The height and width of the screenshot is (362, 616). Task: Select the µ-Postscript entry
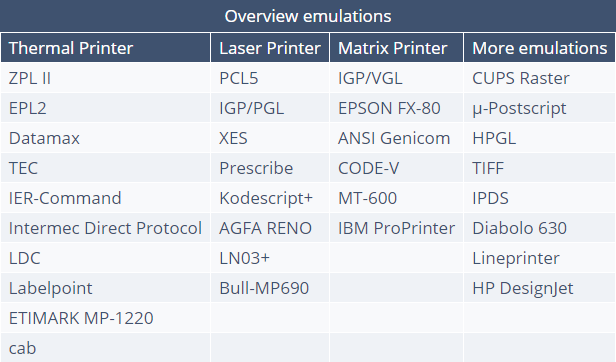[519, 108]
